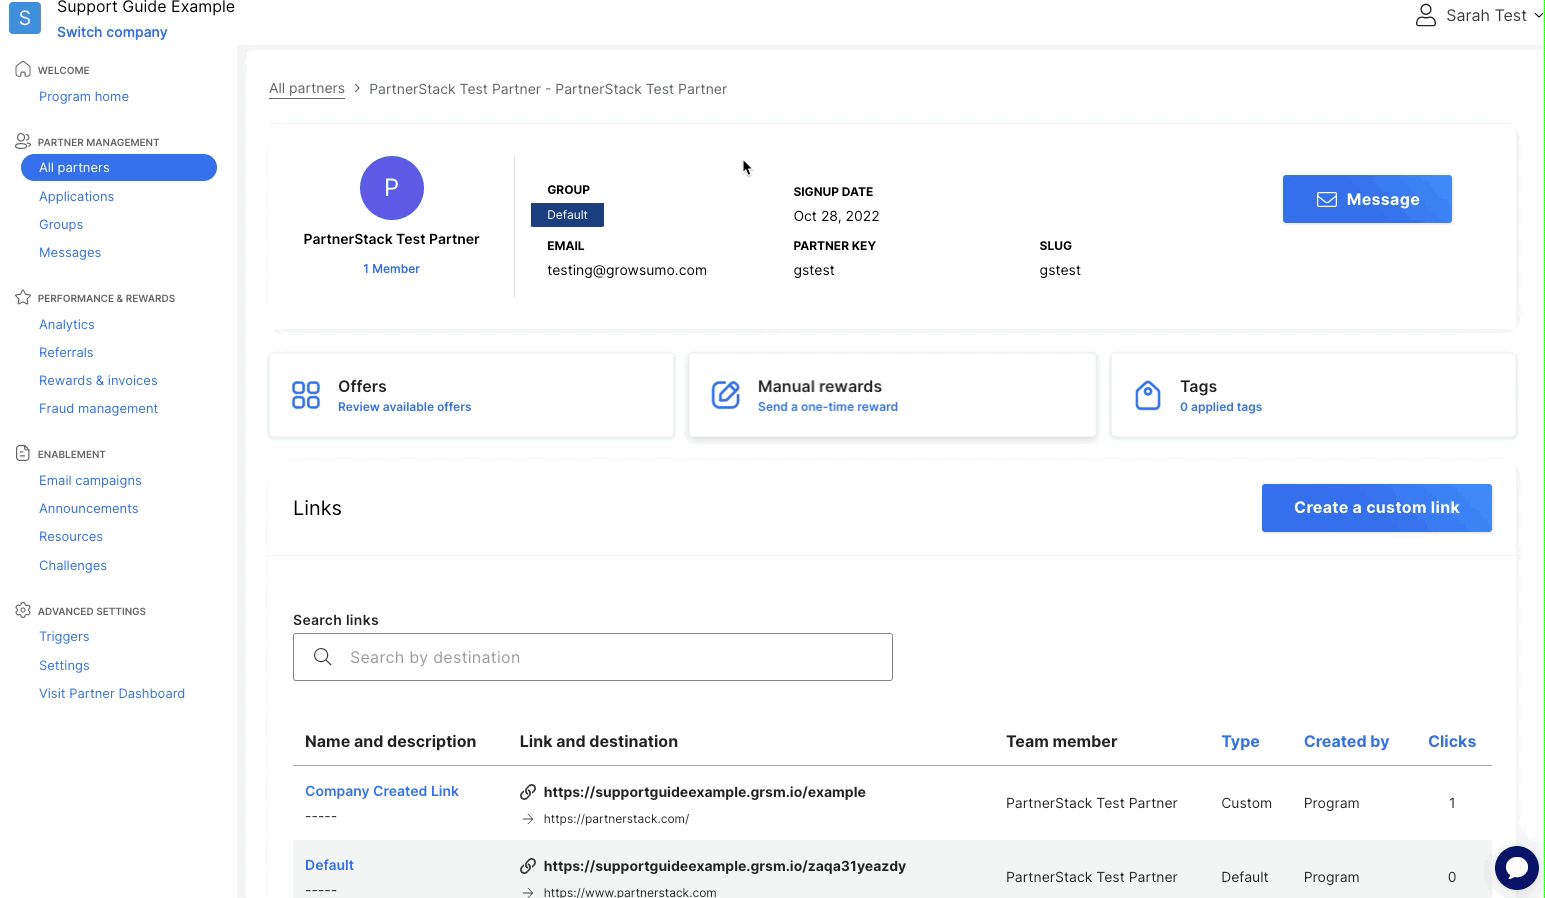The width and height of the screenshot is (1545, 898).
Task: Open the Default link entry
Action: (329, 865)
